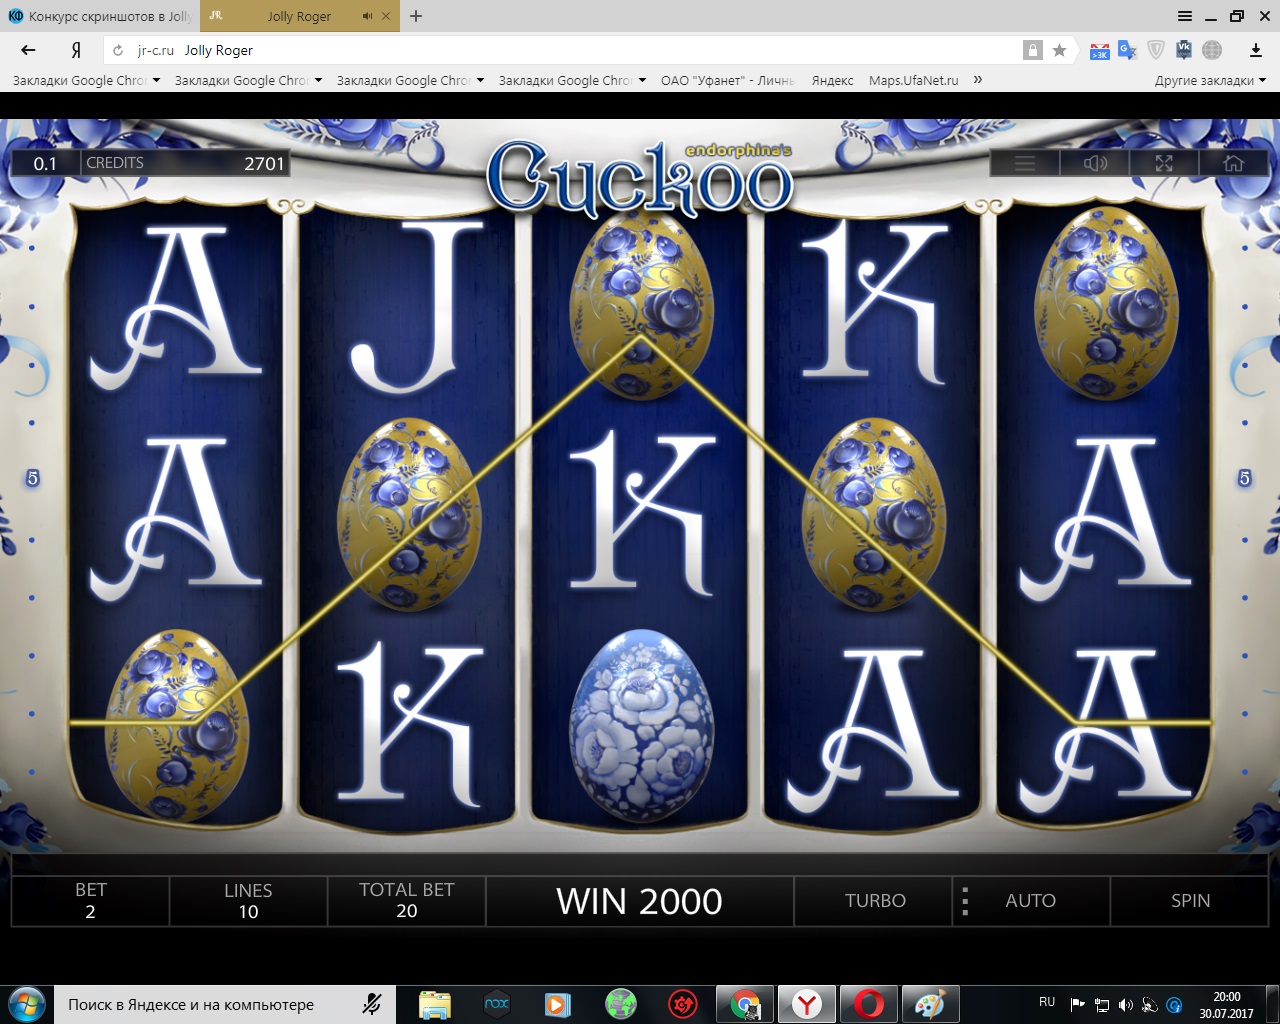
Task: Toggle TURBO spin mode
Action: [x=875, y=901]
